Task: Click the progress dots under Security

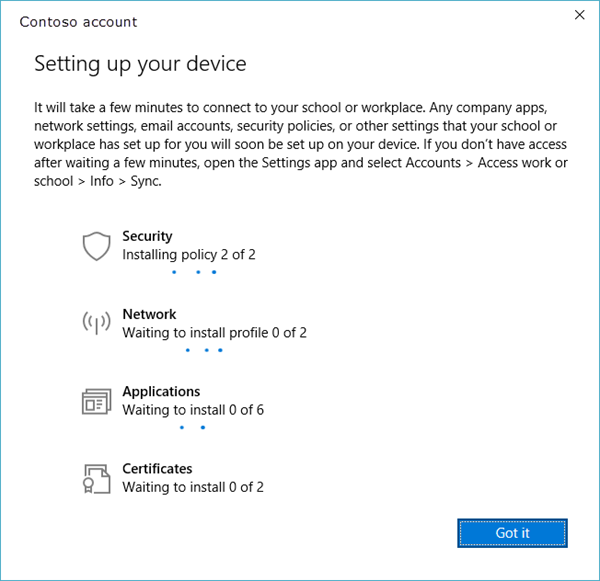Action: tap(193, 272)
